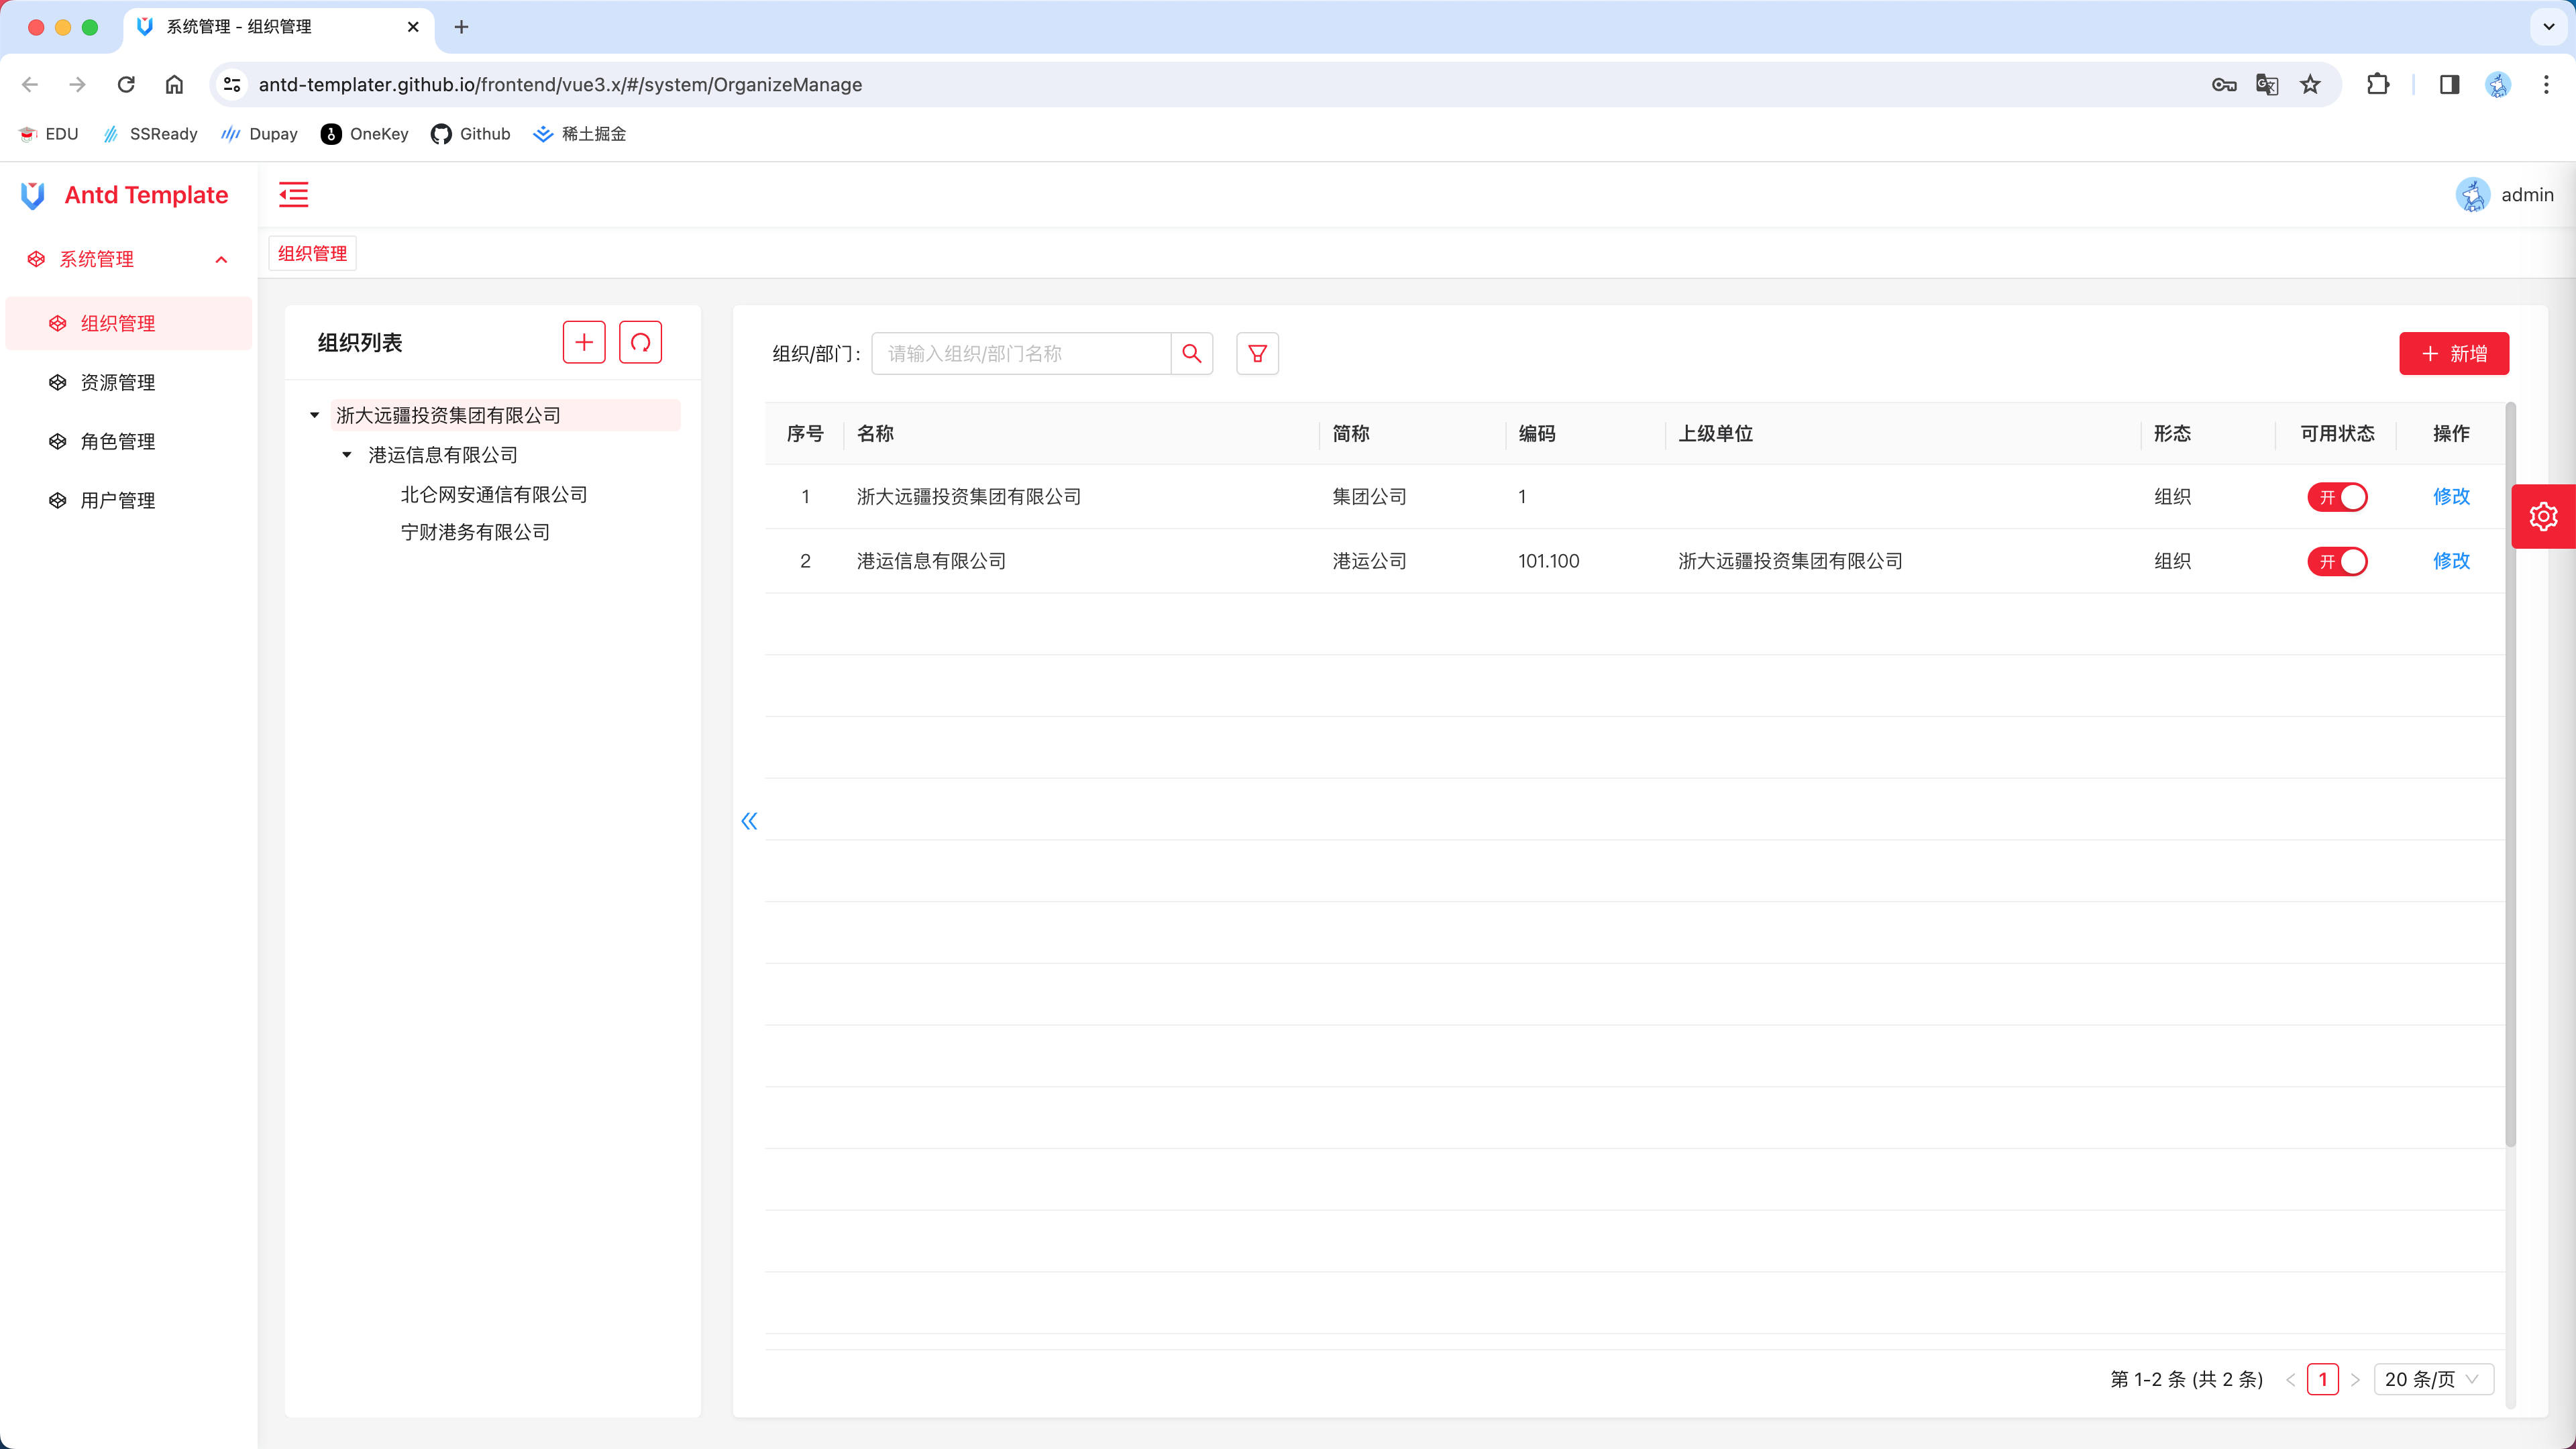Open the 稀土掘金 bookmark
Image resolution: width=2576 pixels, height=1449 pixels.
[580, 134]
